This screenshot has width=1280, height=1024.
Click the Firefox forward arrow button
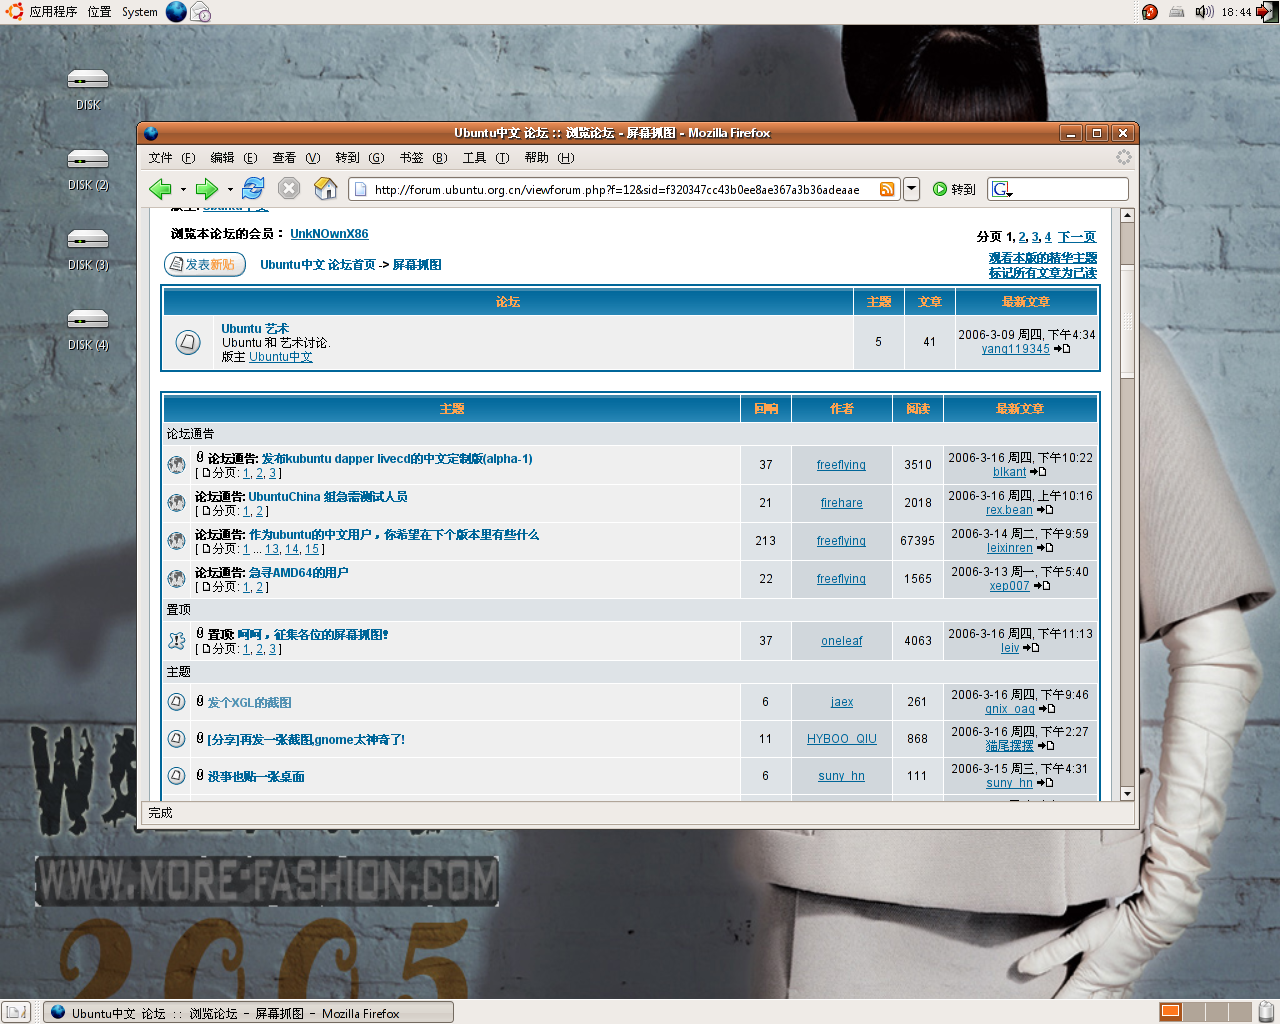tap(207, 188)
